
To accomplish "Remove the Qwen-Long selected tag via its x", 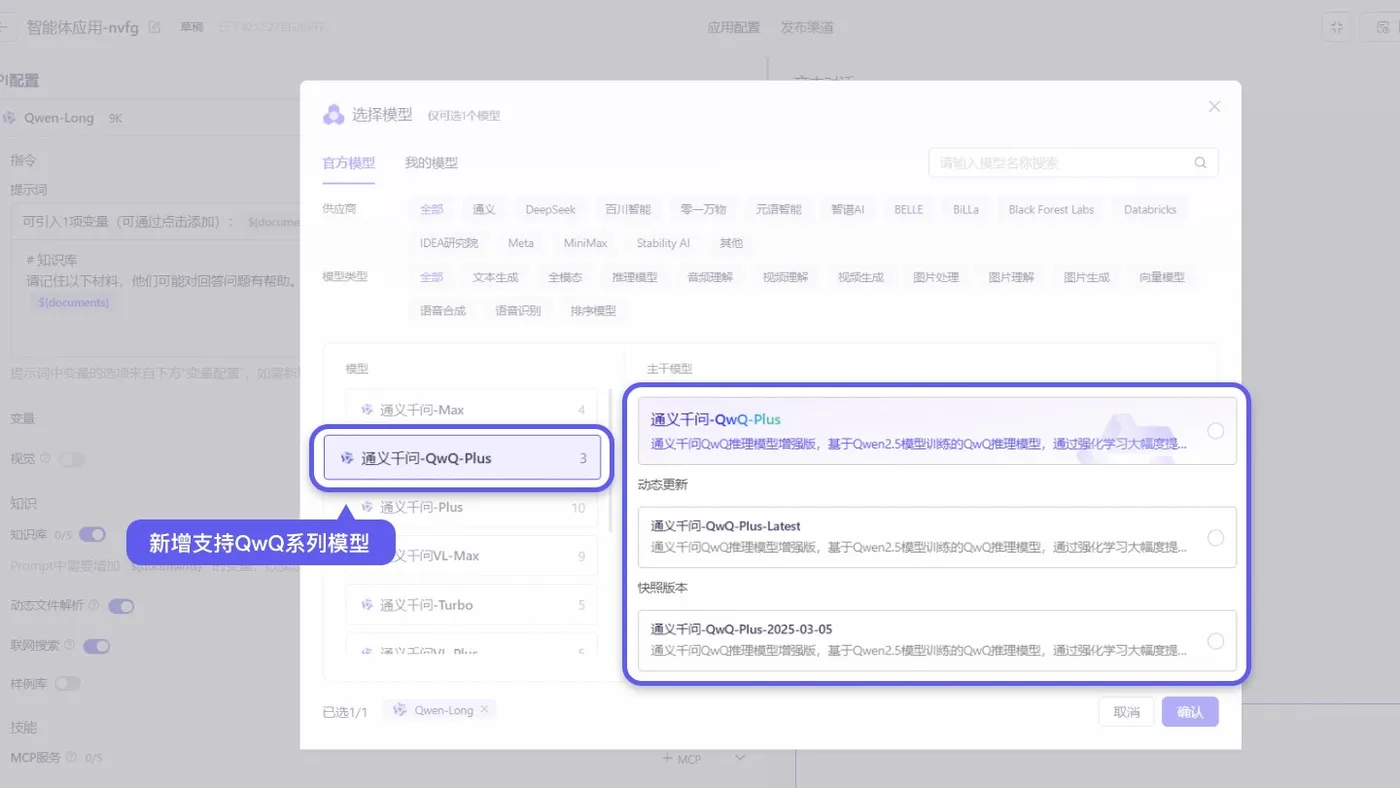I will [x=484, y=710].
